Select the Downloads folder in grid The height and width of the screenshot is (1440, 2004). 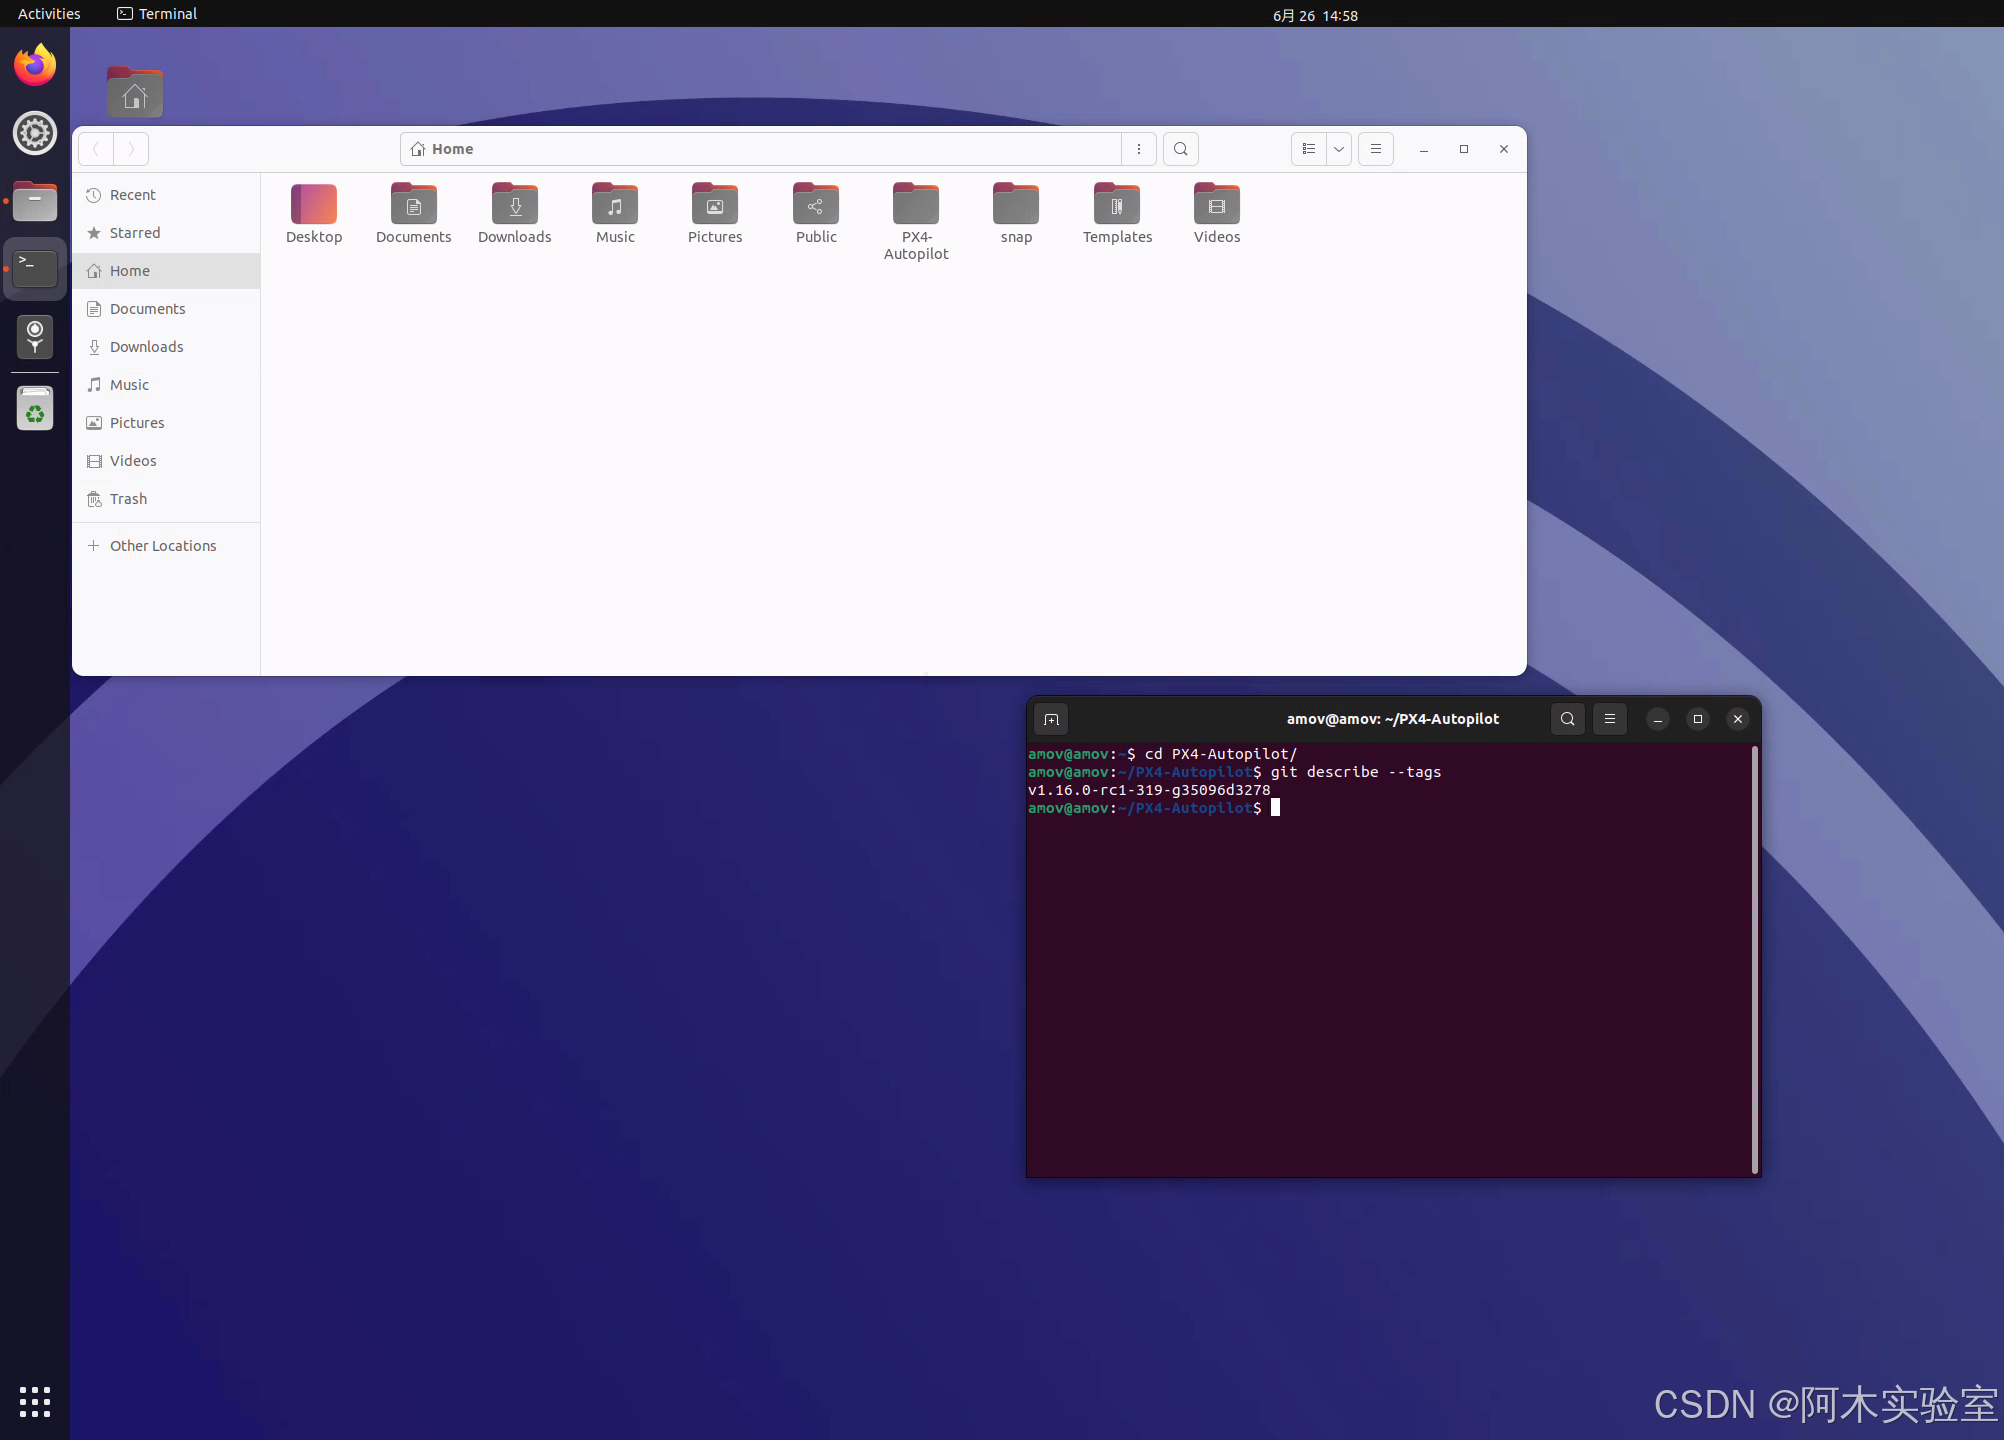[x=515, y=214]
